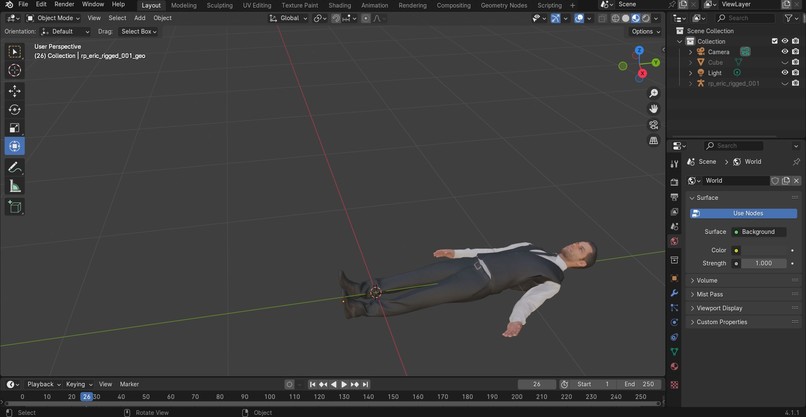Uncheck the Collection exclude checkbox

775,41
